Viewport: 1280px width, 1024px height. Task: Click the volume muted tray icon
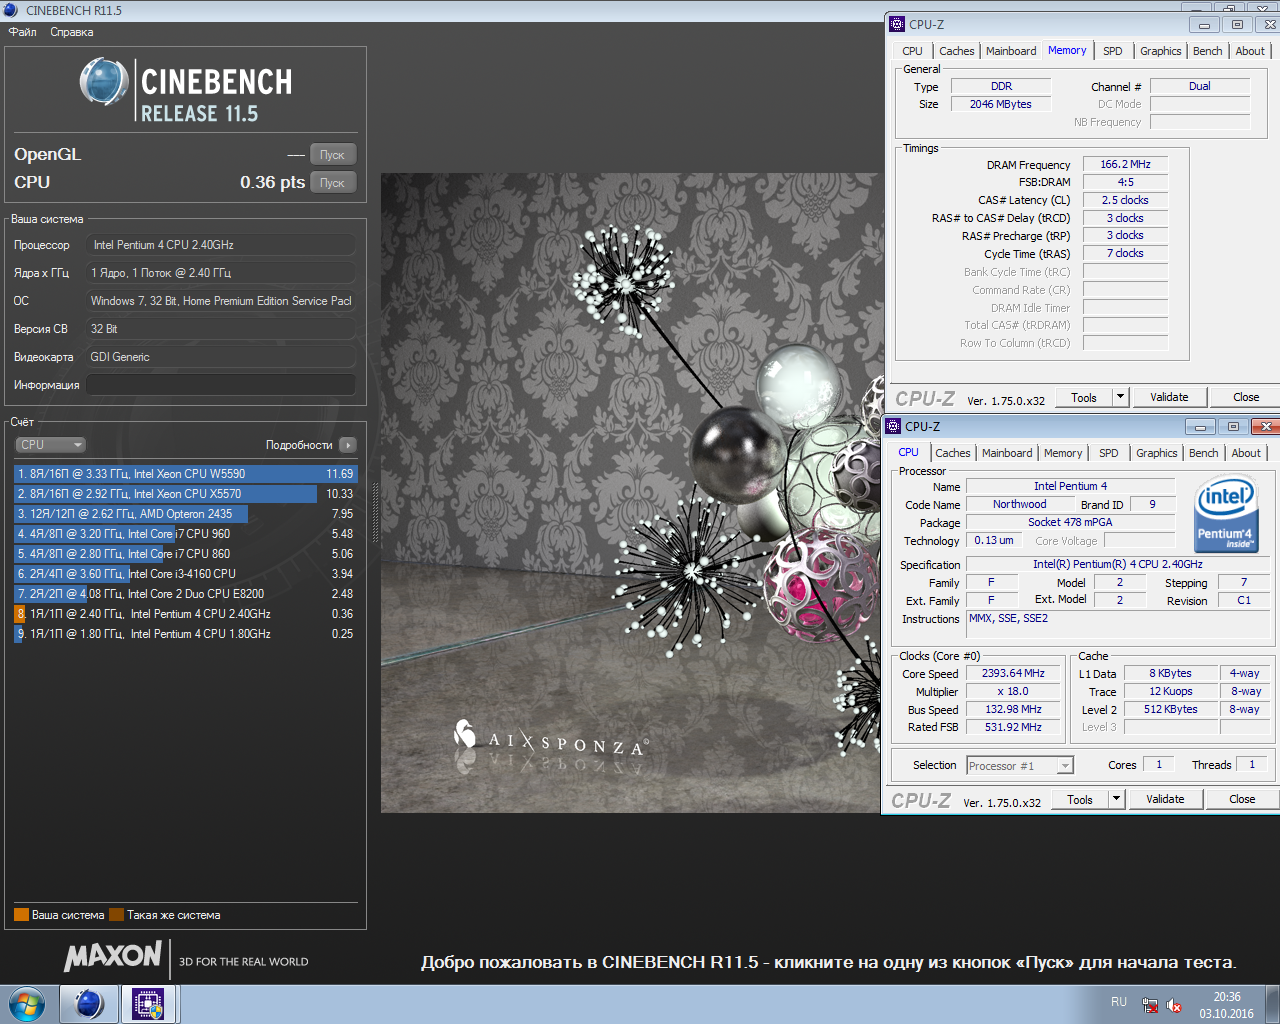pos(1174,1005)
